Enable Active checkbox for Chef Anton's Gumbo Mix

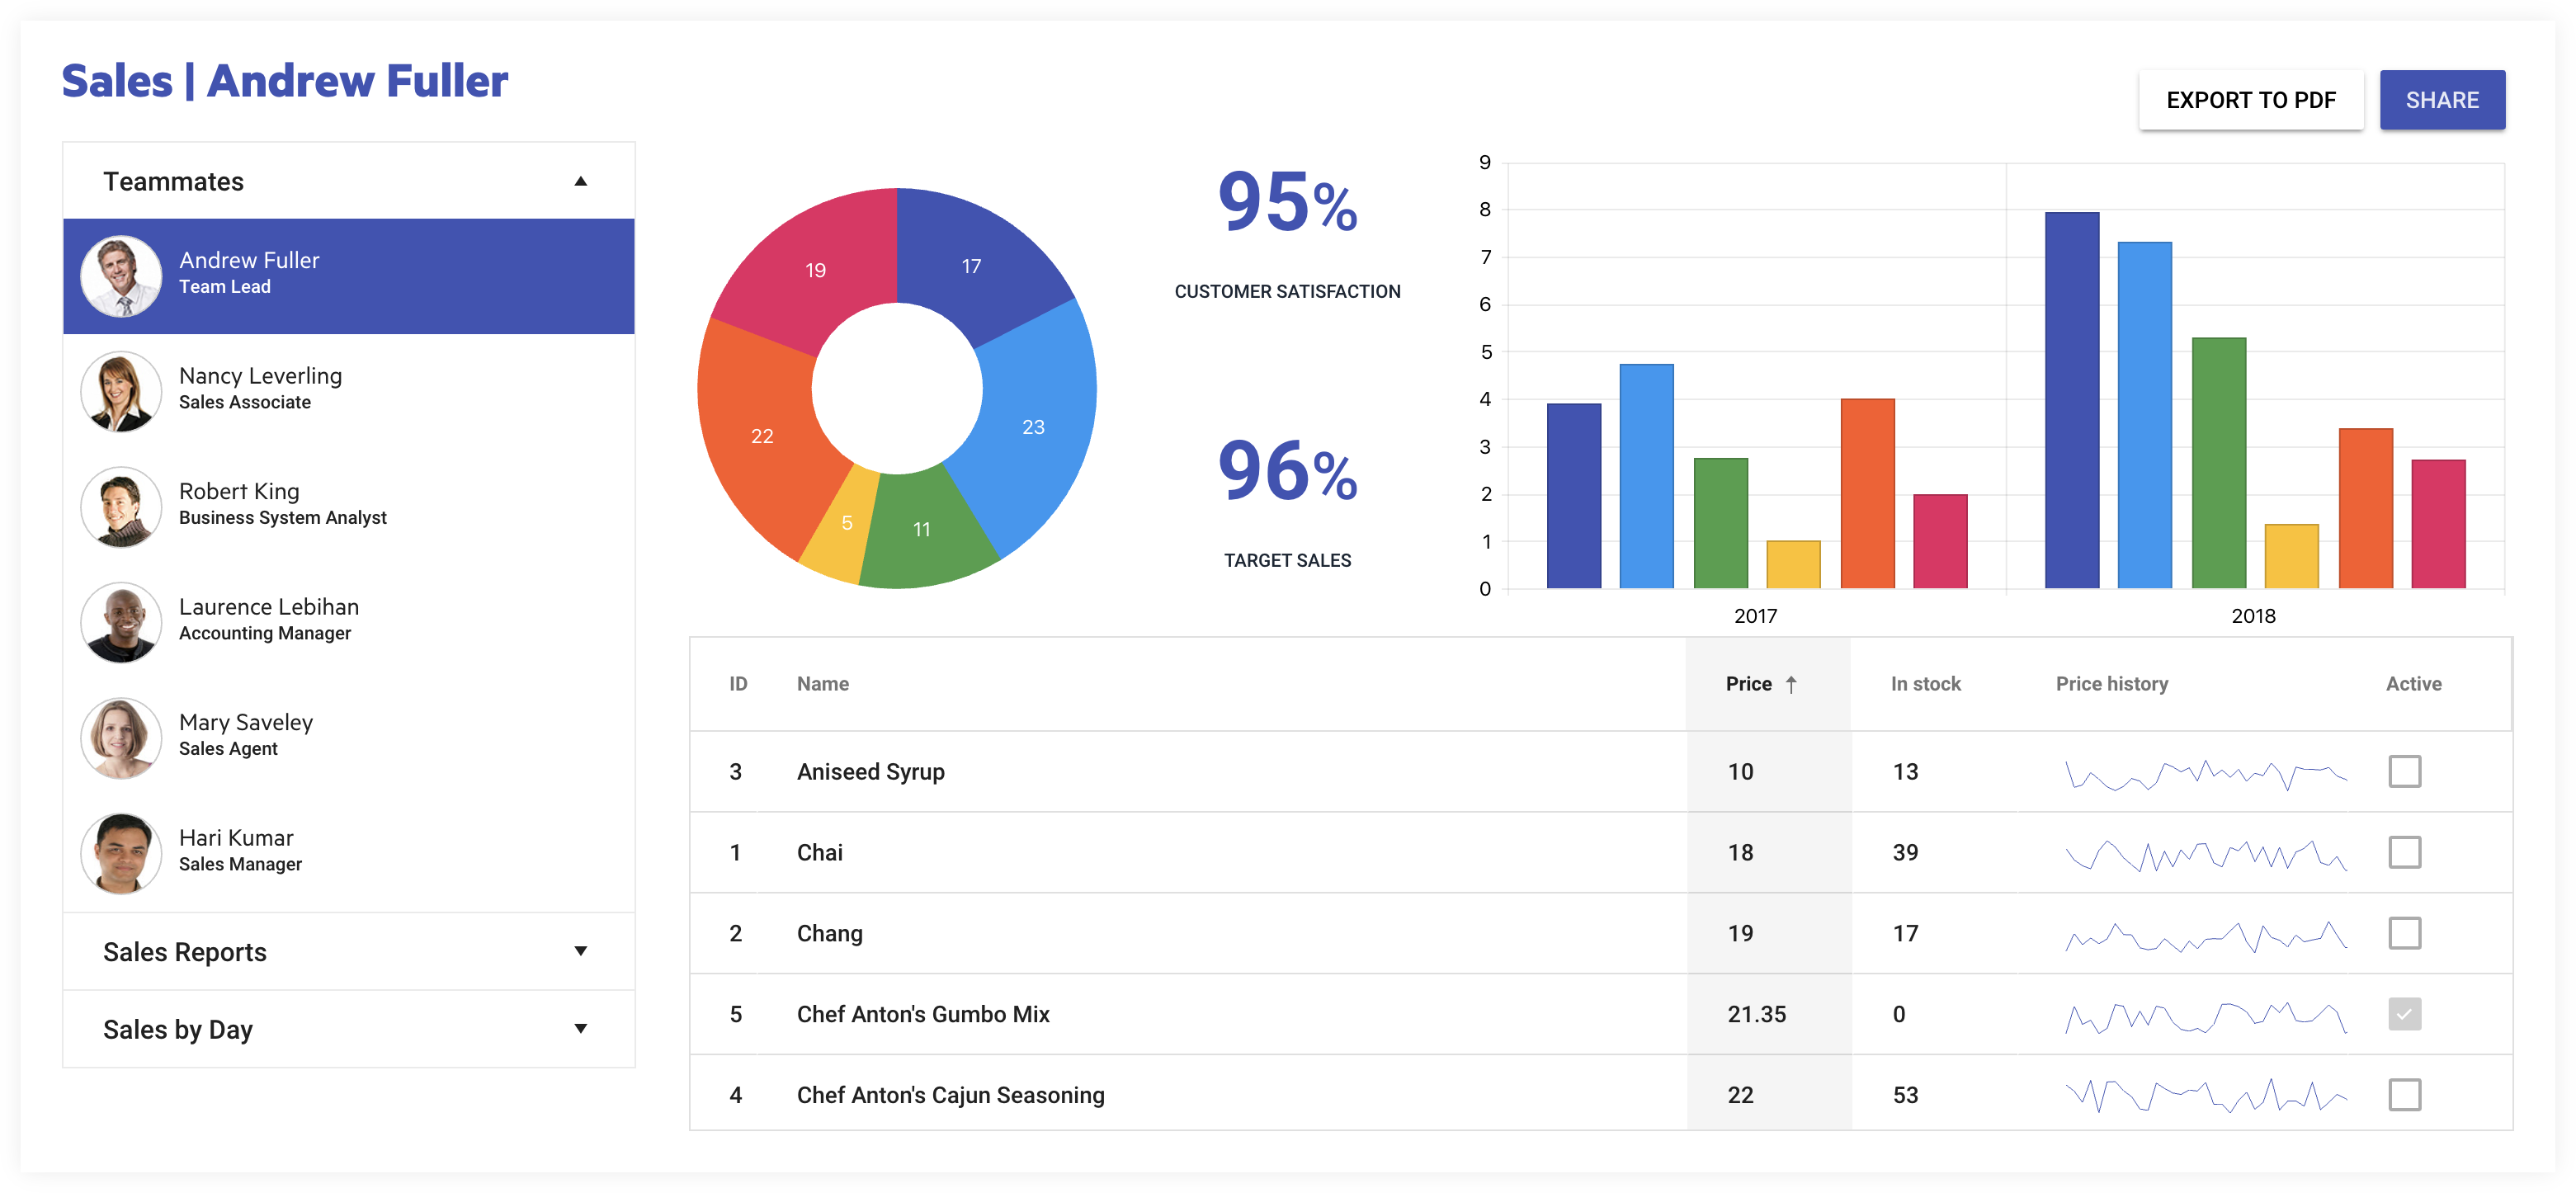(x=2402, y=1014)
